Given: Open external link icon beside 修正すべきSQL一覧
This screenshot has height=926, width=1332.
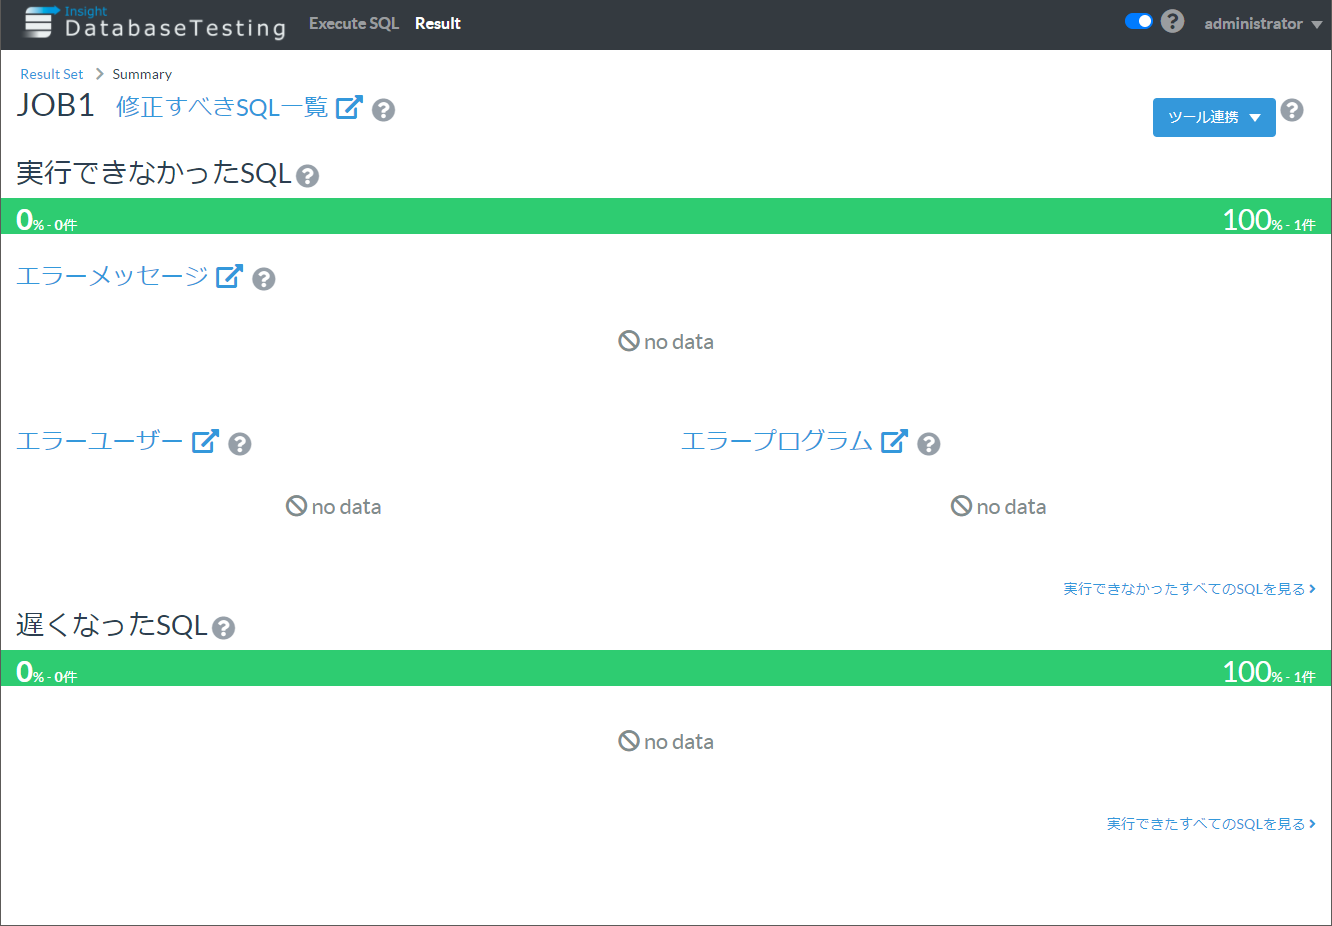Looking at the screenshot, I should 349,107.
